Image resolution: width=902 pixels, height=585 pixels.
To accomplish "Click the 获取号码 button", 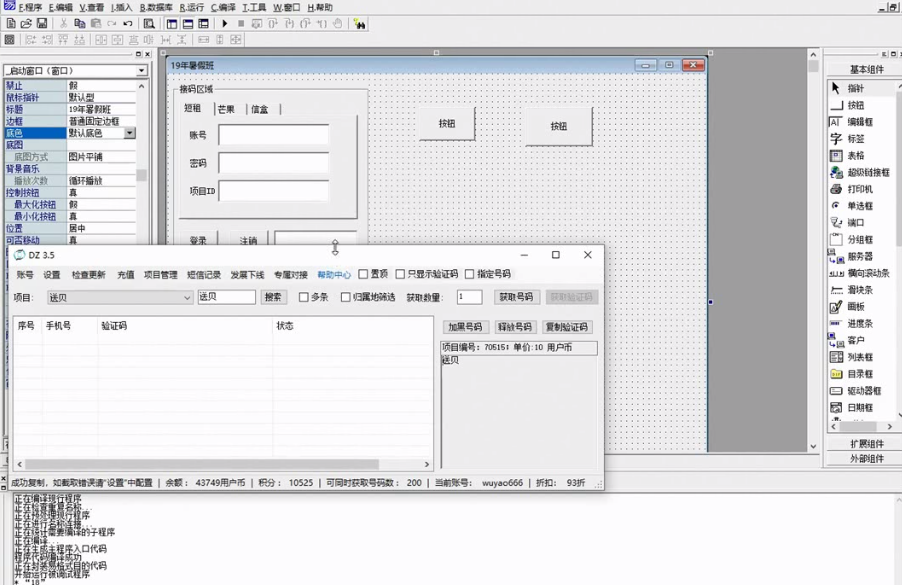I will point(515,297).
